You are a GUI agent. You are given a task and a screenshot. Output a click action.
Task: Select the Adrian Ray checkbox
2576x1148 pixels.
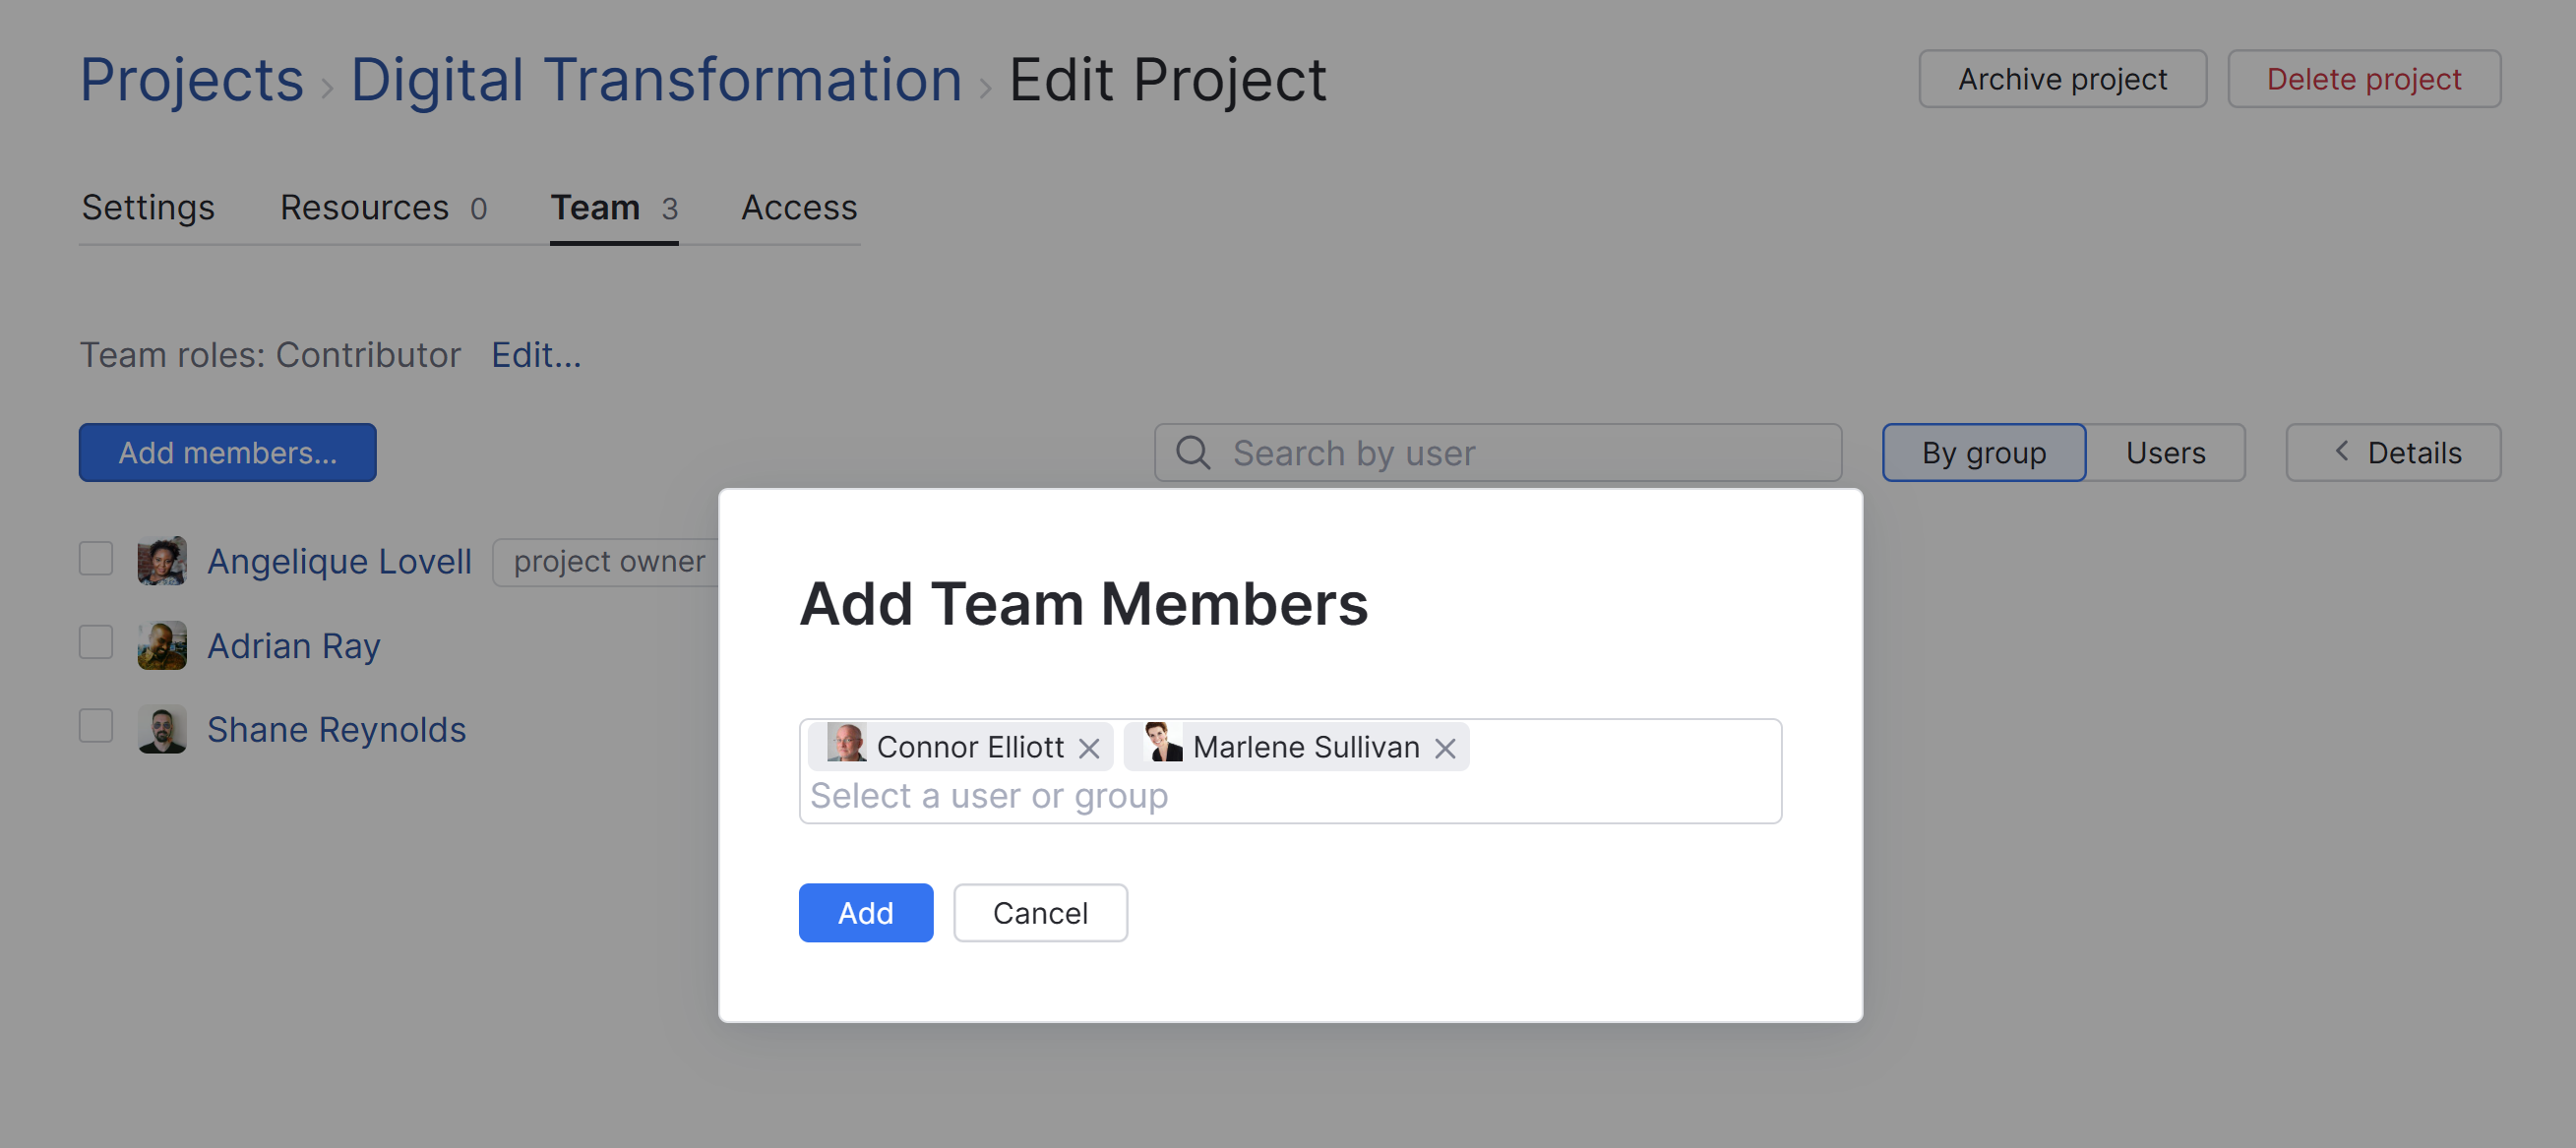96,643
